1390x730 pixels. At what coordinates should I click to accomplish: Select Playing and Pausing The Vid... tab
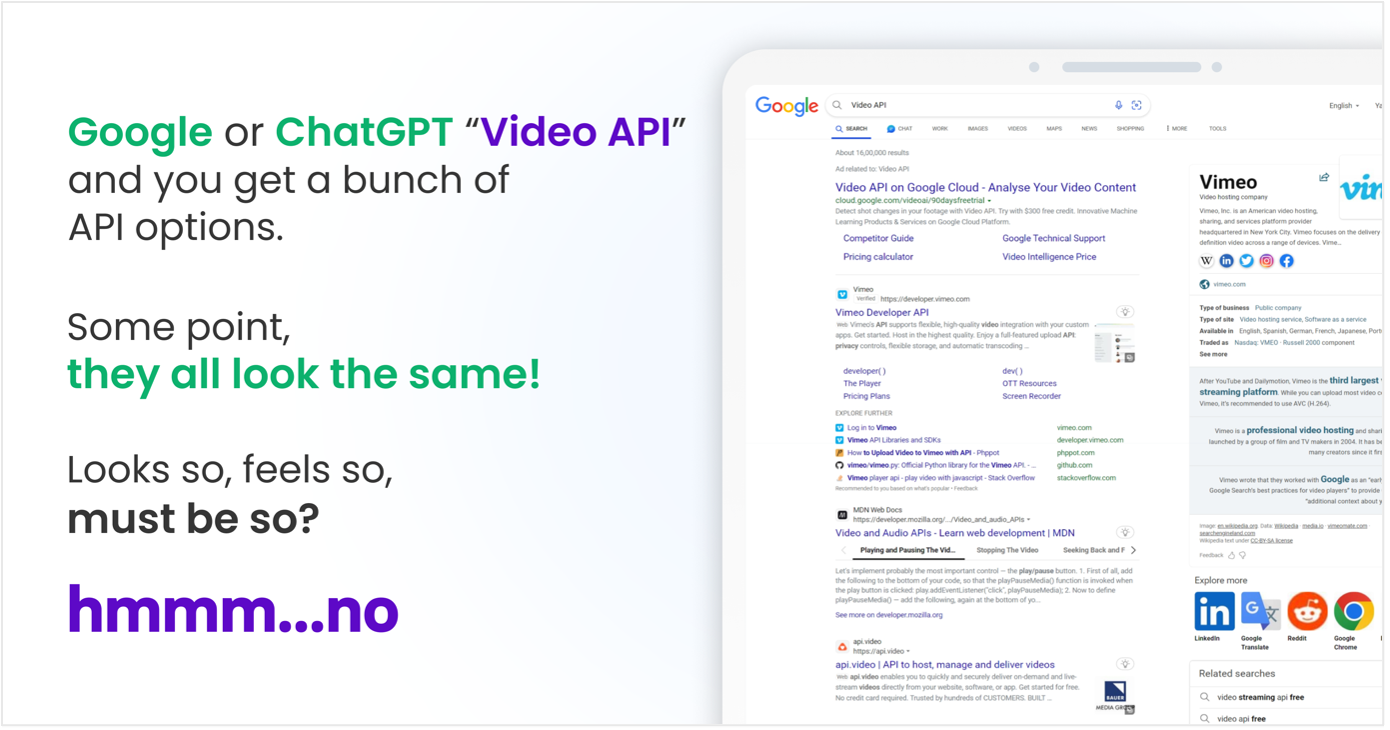pos(908,550)
